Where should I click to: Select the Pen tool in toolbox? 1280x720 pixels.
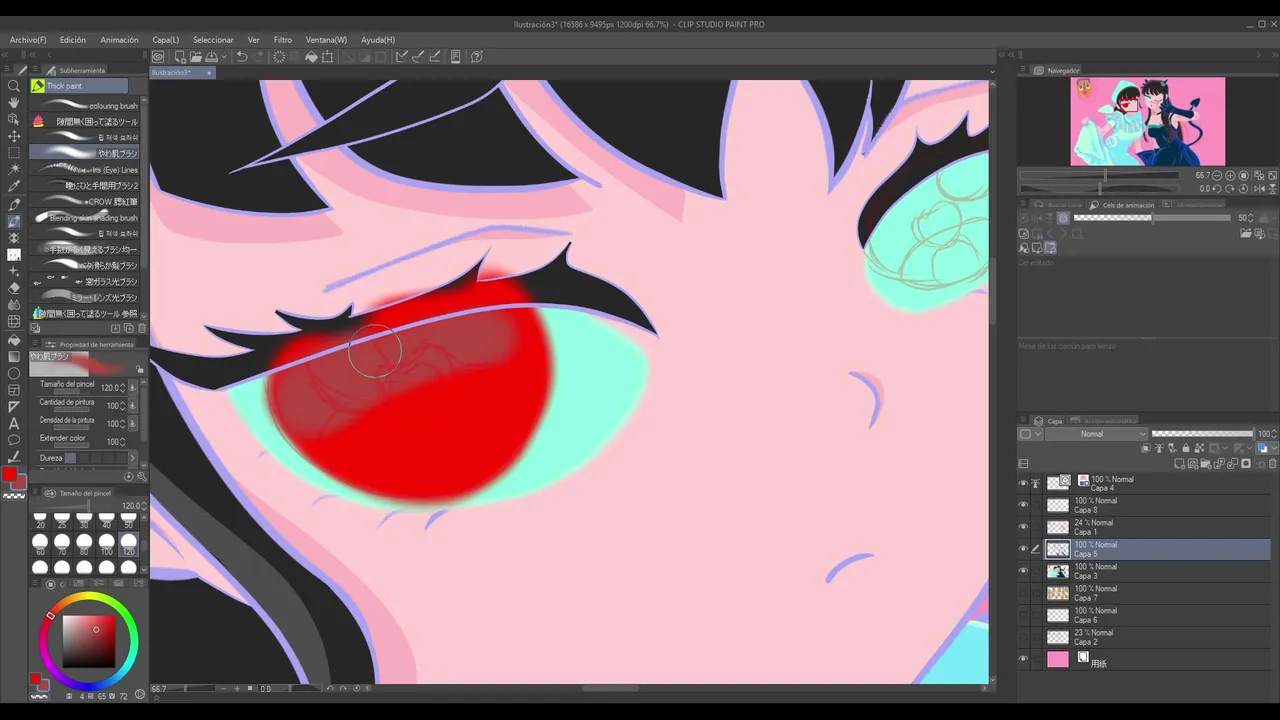click(x=14, y=203)
